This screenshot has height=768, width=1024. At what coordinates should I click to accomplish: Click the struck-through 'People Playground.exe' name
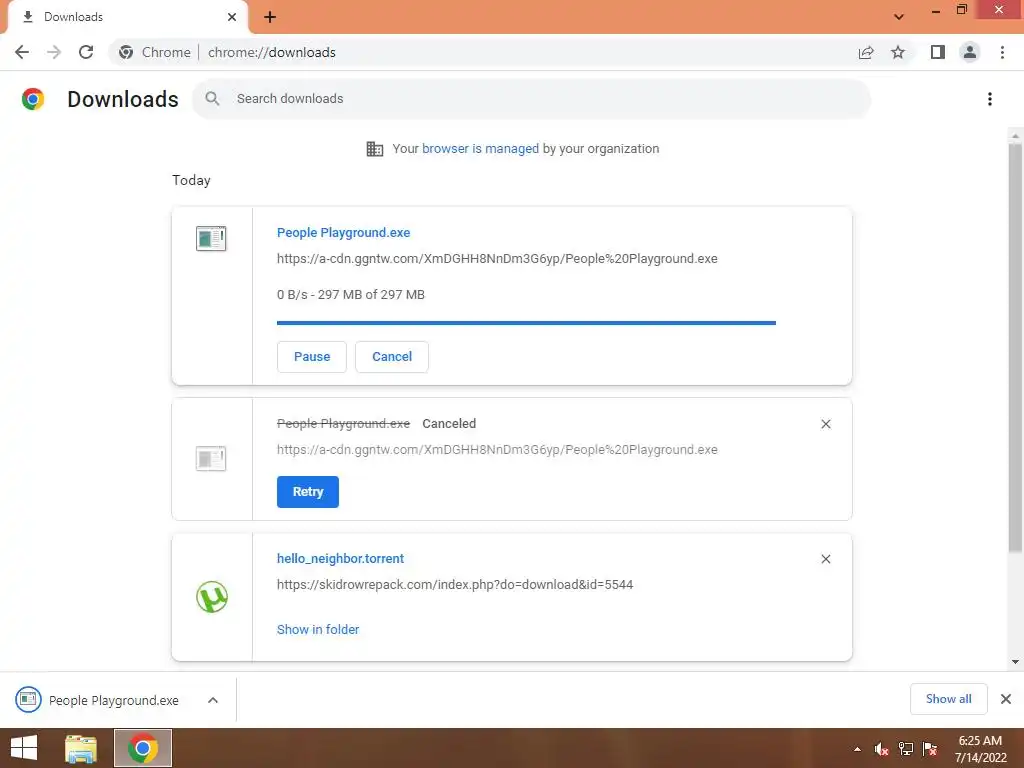pyautogui.click(x=344, y=424)
